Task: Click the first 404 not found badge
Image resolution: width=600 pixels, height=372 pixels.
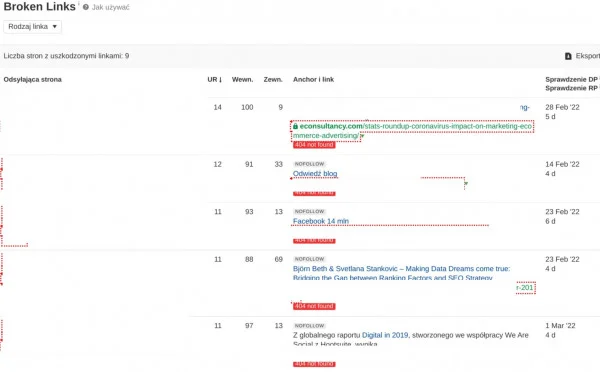Action: tap(314, 145)
